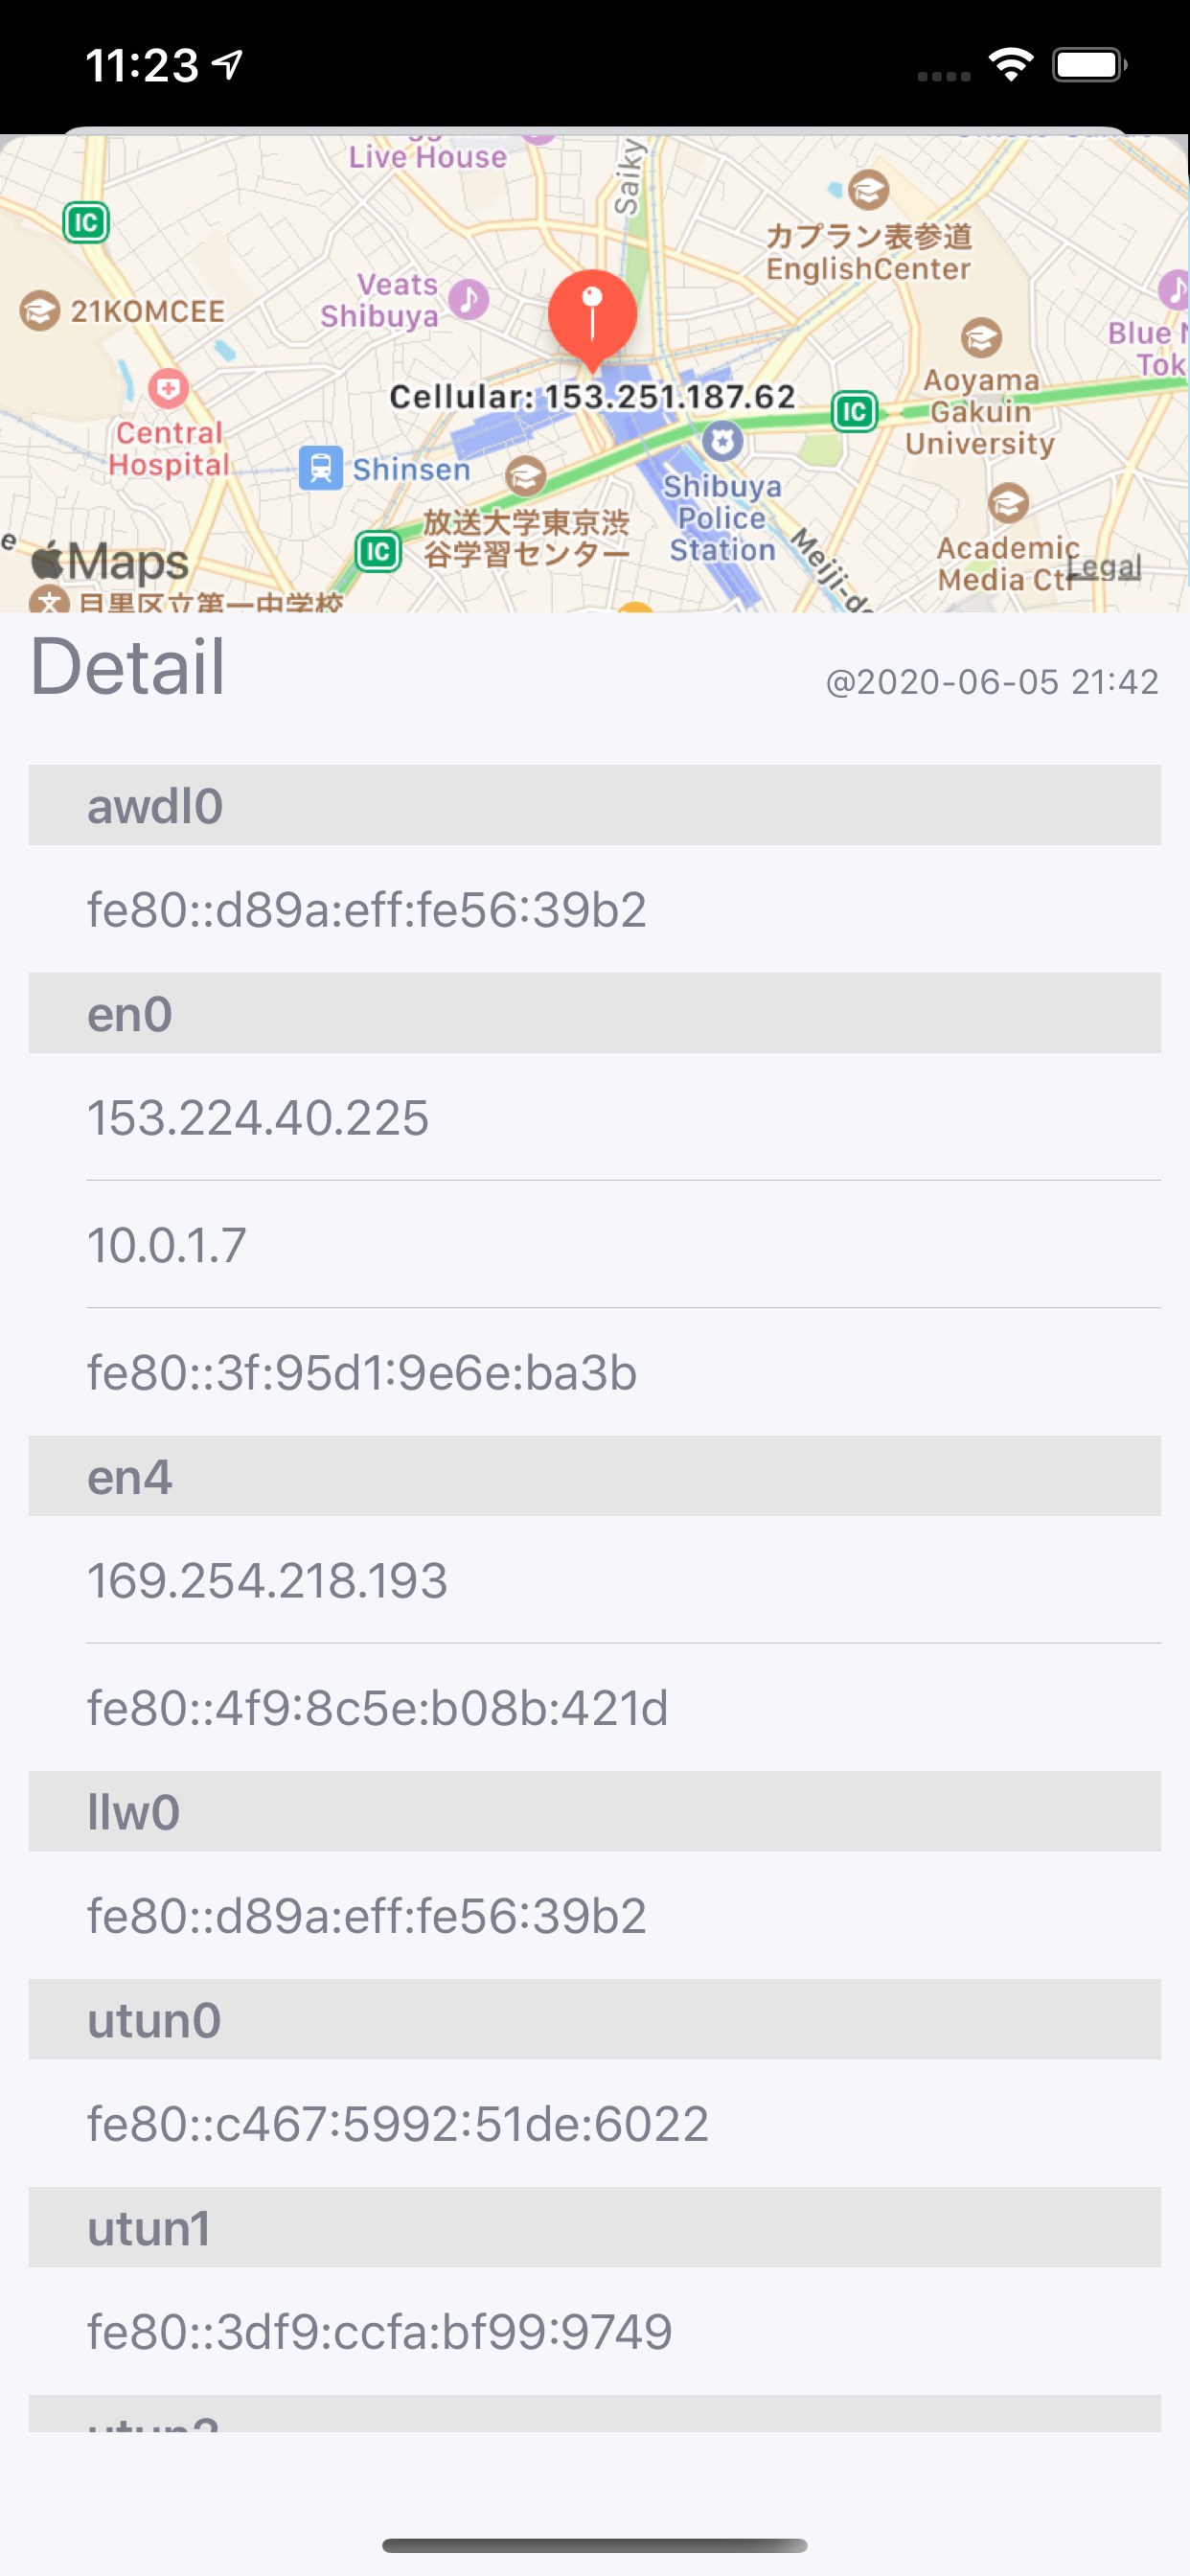Select the 153.224.40.225 address row

[x=594, y=1117]
